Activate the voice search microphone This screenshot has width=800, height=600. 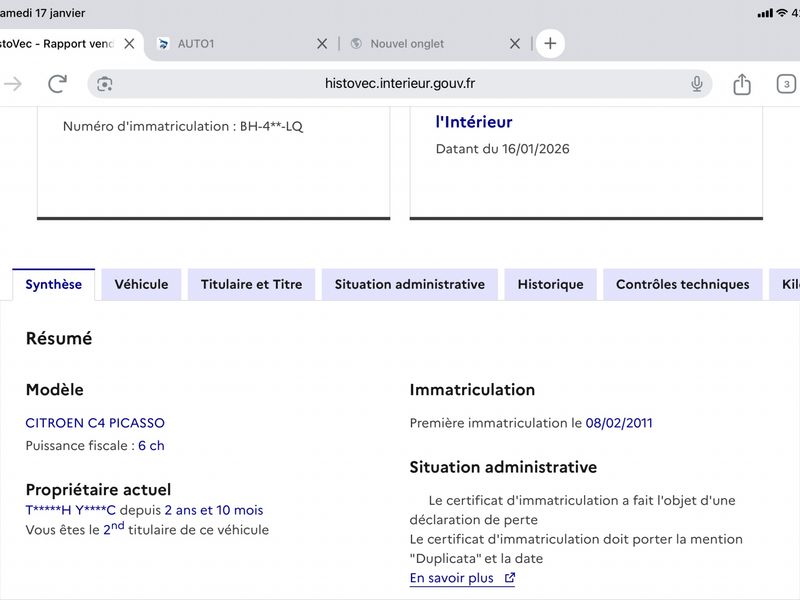coord(696,84)
